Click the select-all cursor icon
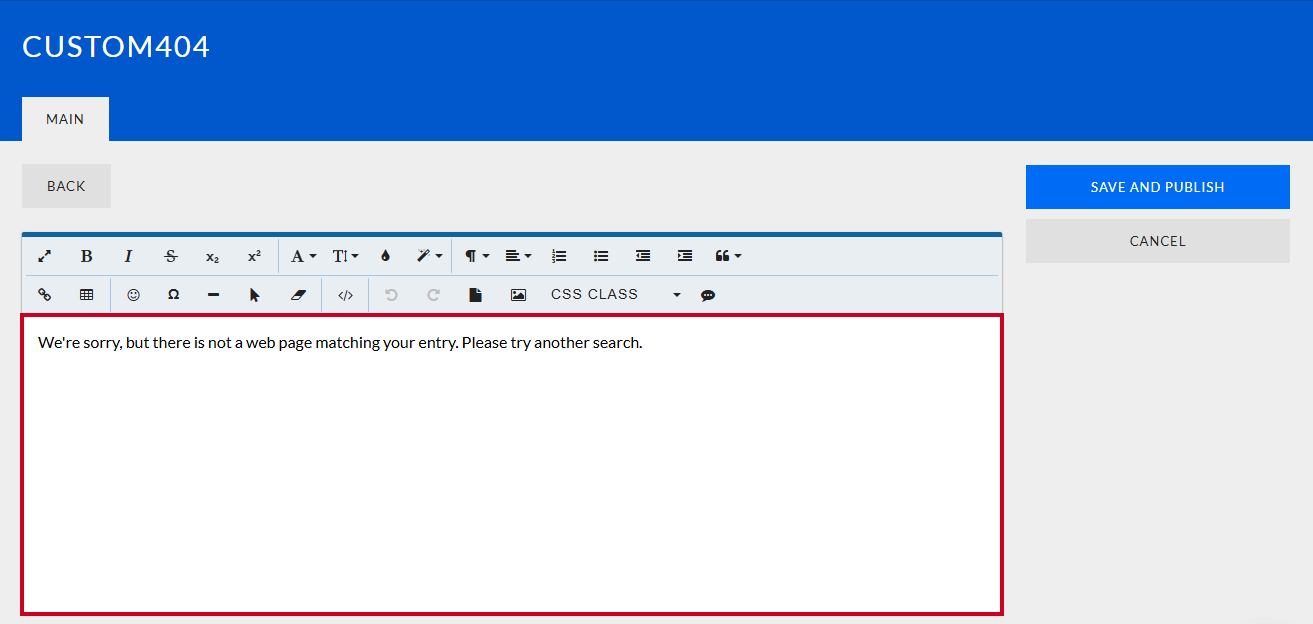 pyautogui.click(x=255, y=295)
